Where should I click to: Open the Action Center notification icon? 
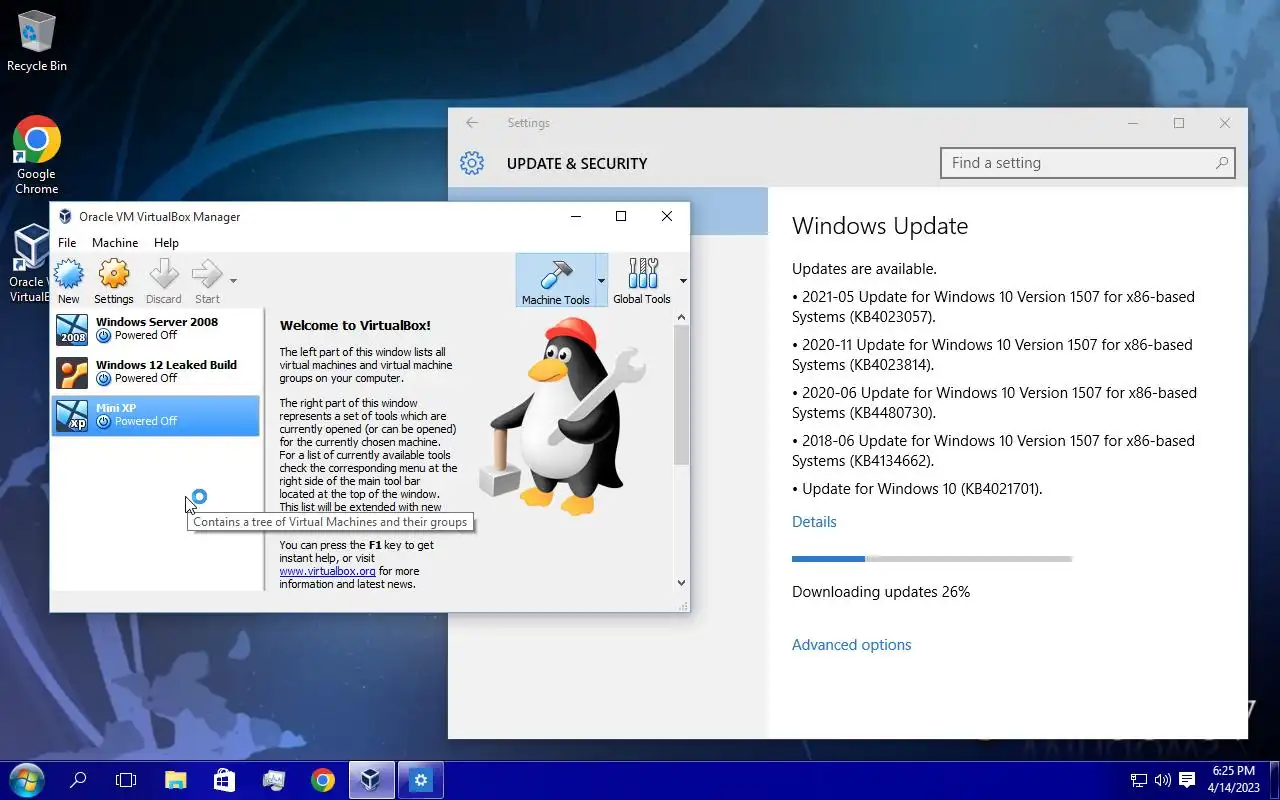1187,780
